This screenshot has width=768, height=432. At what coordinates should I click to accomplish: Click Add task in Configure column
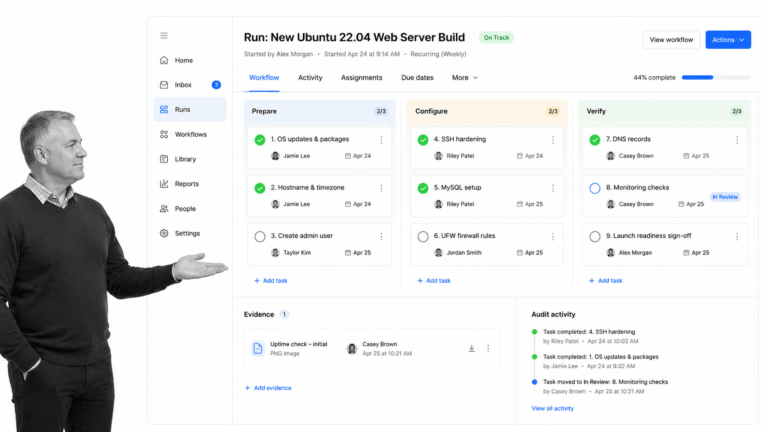(x=434, y=281)
